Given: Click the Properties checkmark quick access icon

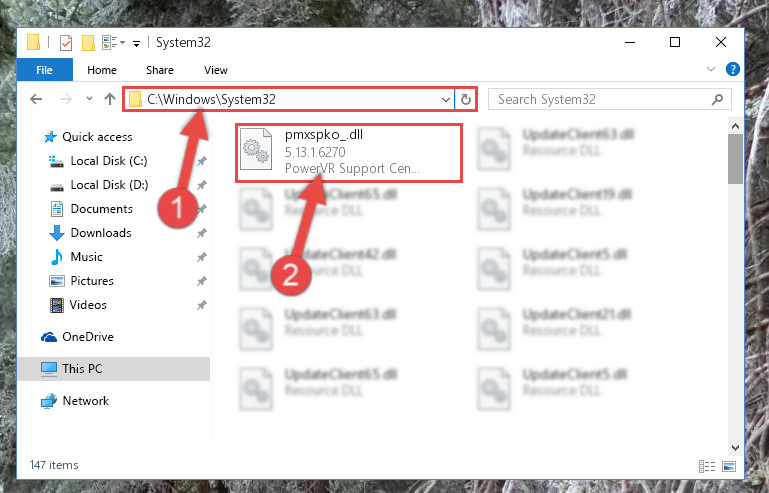Looking at the screenshot, I should (x=65, y=43).
